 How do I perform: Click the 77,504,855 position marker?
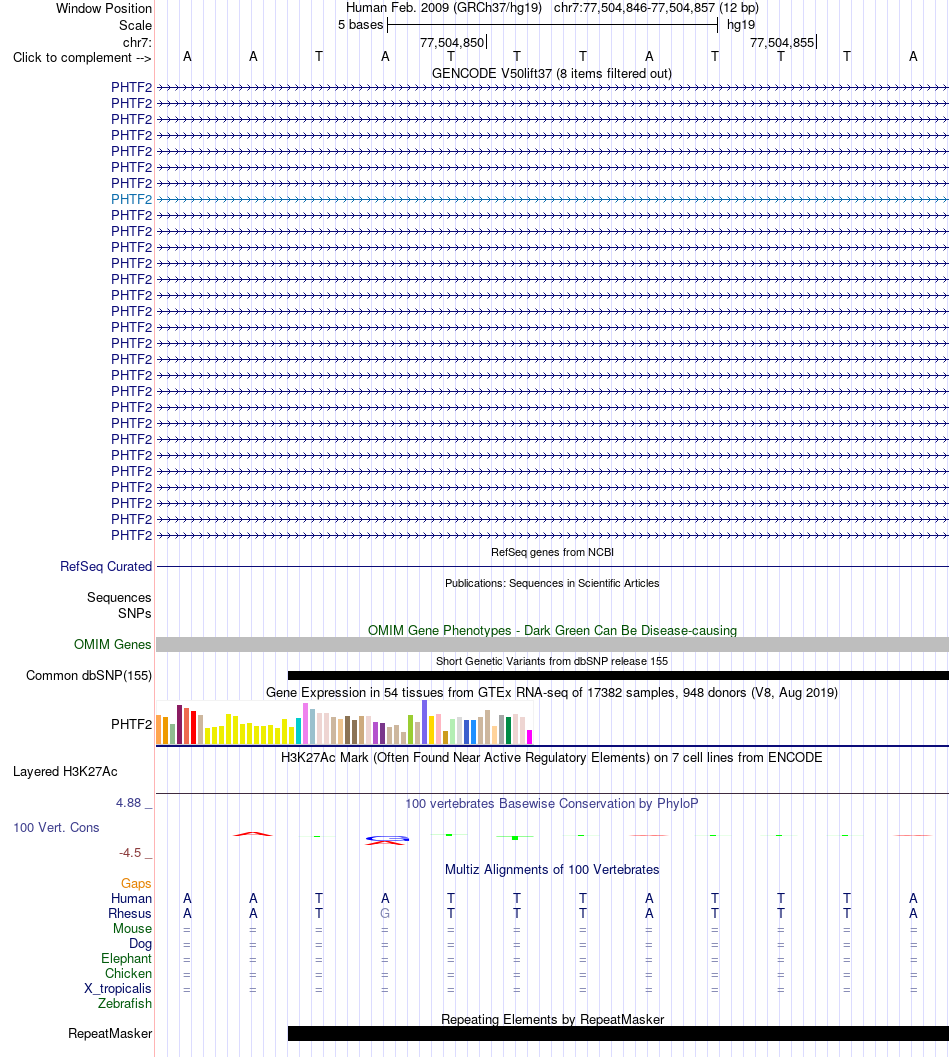(782, 42)
